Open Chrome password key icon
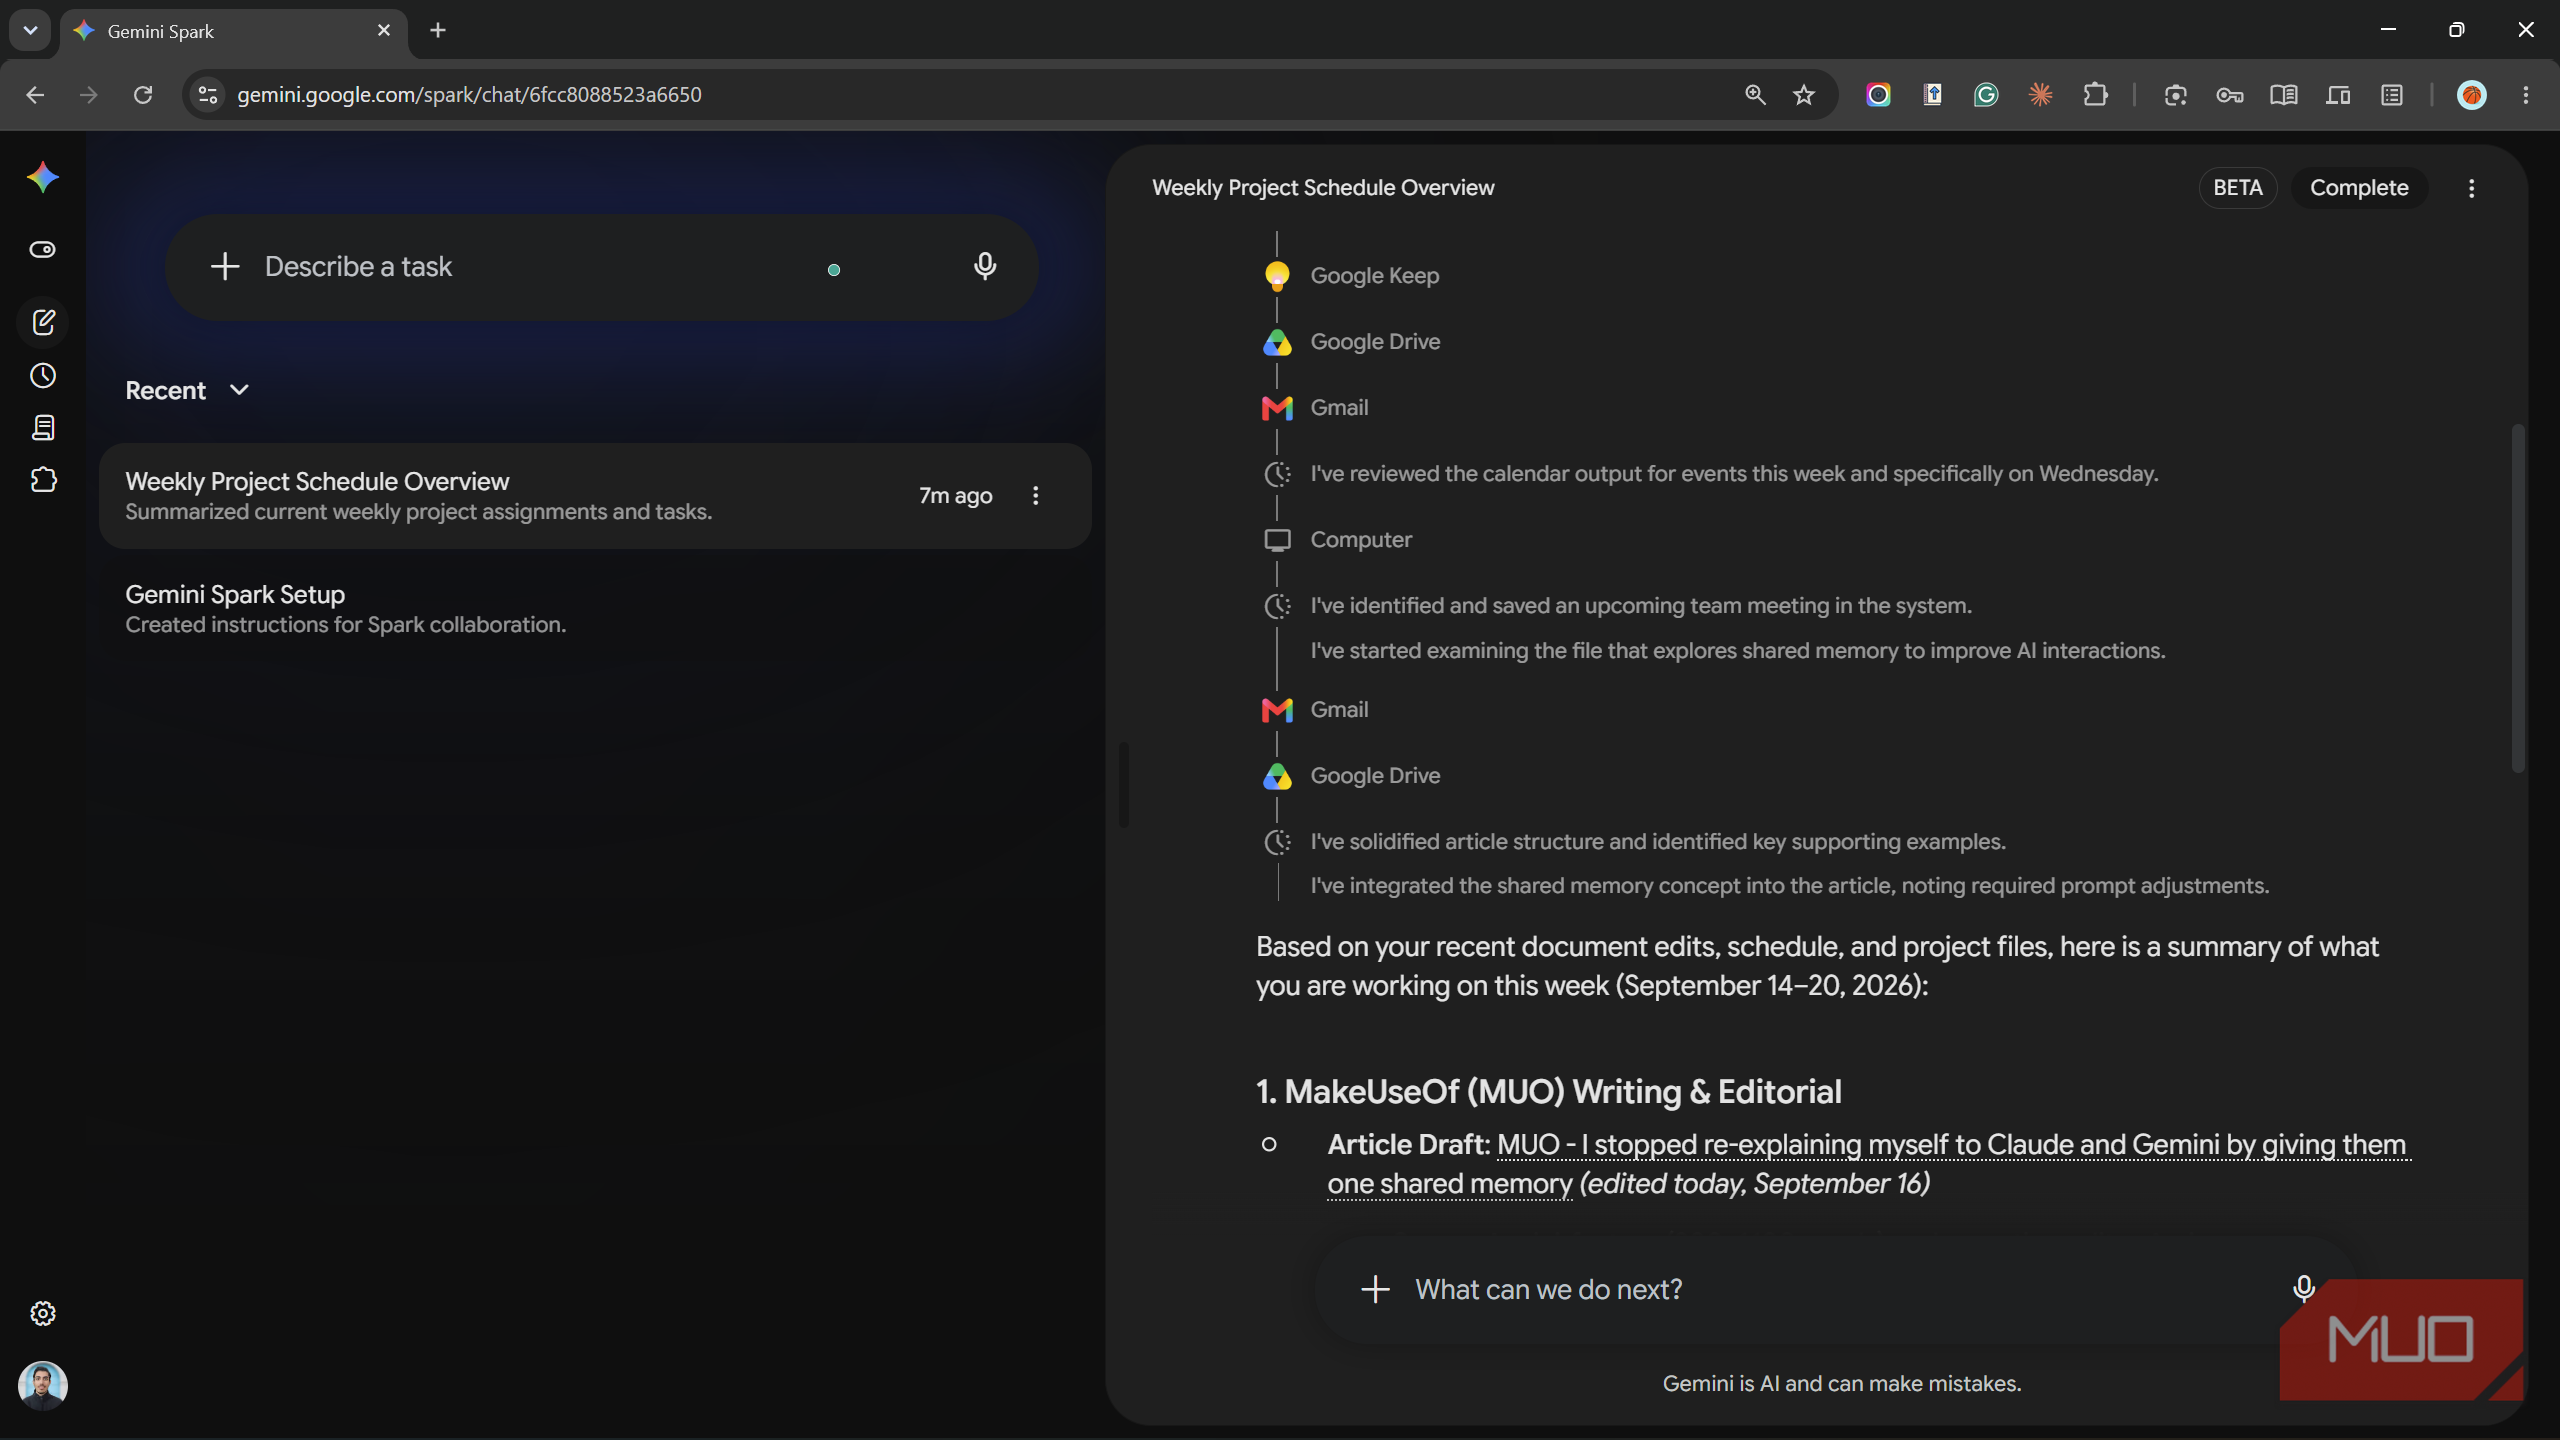The height and width of the screenshot is (1440, 2560). pos(2230,94)
